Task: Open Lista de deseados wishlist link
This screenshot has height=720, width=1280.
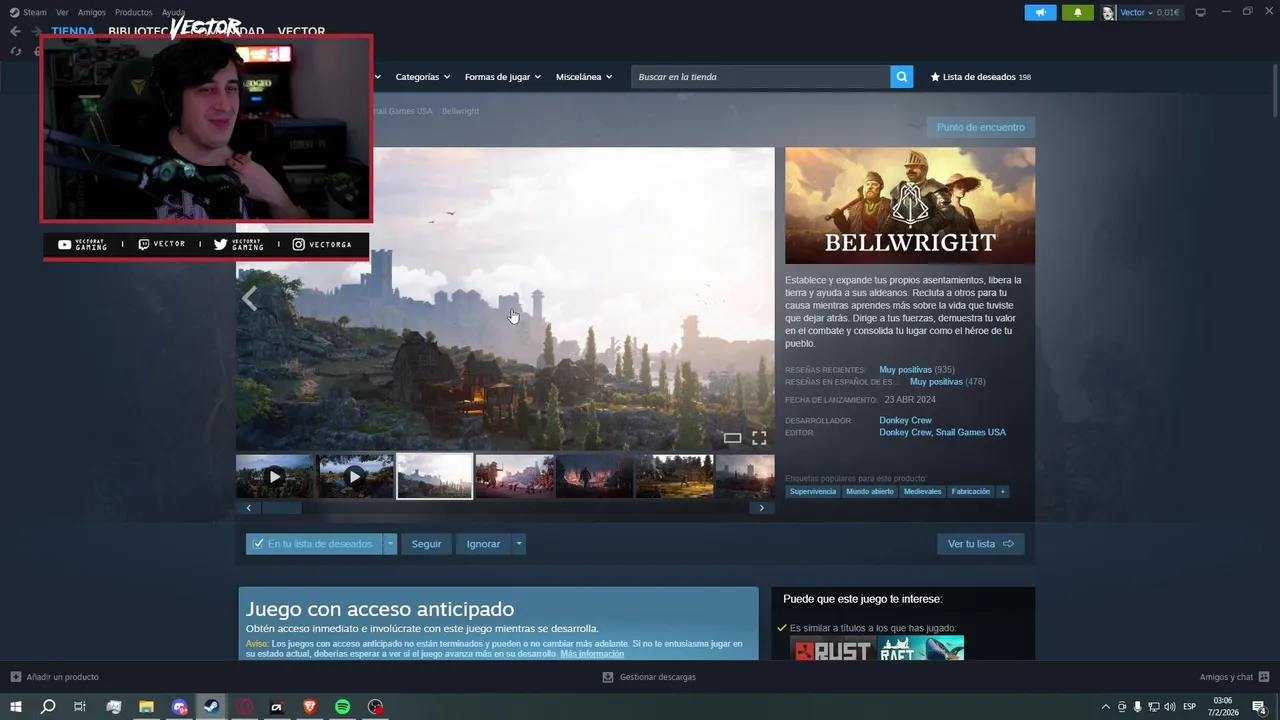Action: 980,77
